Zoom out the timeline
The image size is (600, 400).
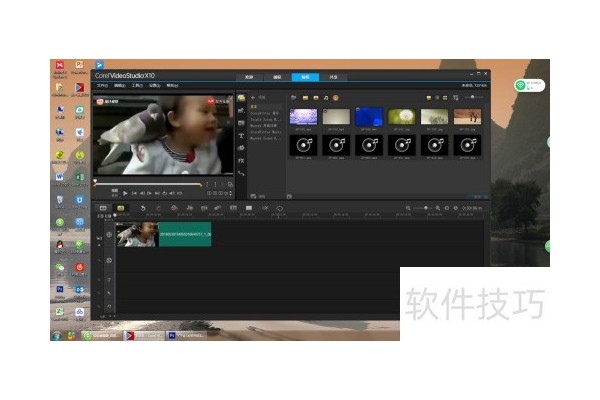(x=408, y=208)
